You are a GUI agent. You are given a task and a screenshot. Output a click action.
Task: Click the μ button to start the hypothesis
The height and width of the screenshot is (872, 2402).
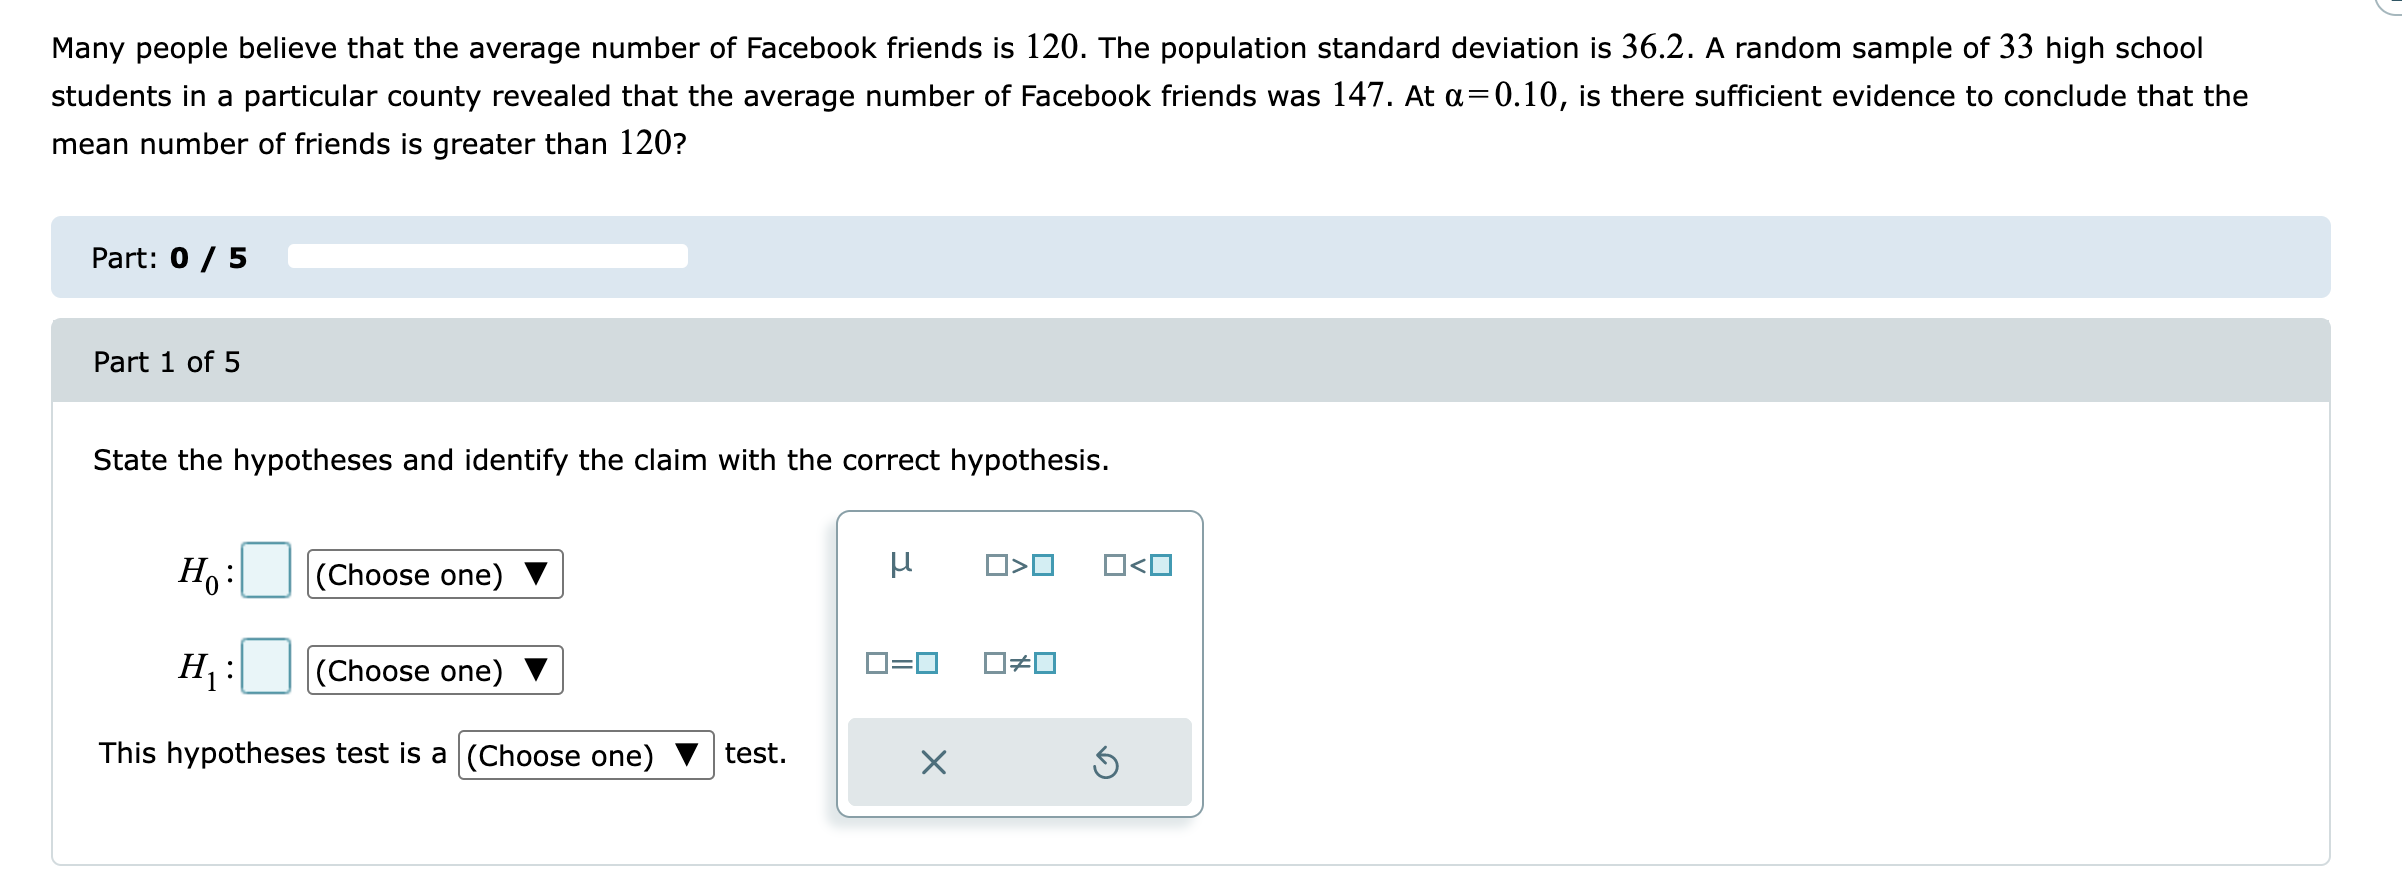pos(901,563)
